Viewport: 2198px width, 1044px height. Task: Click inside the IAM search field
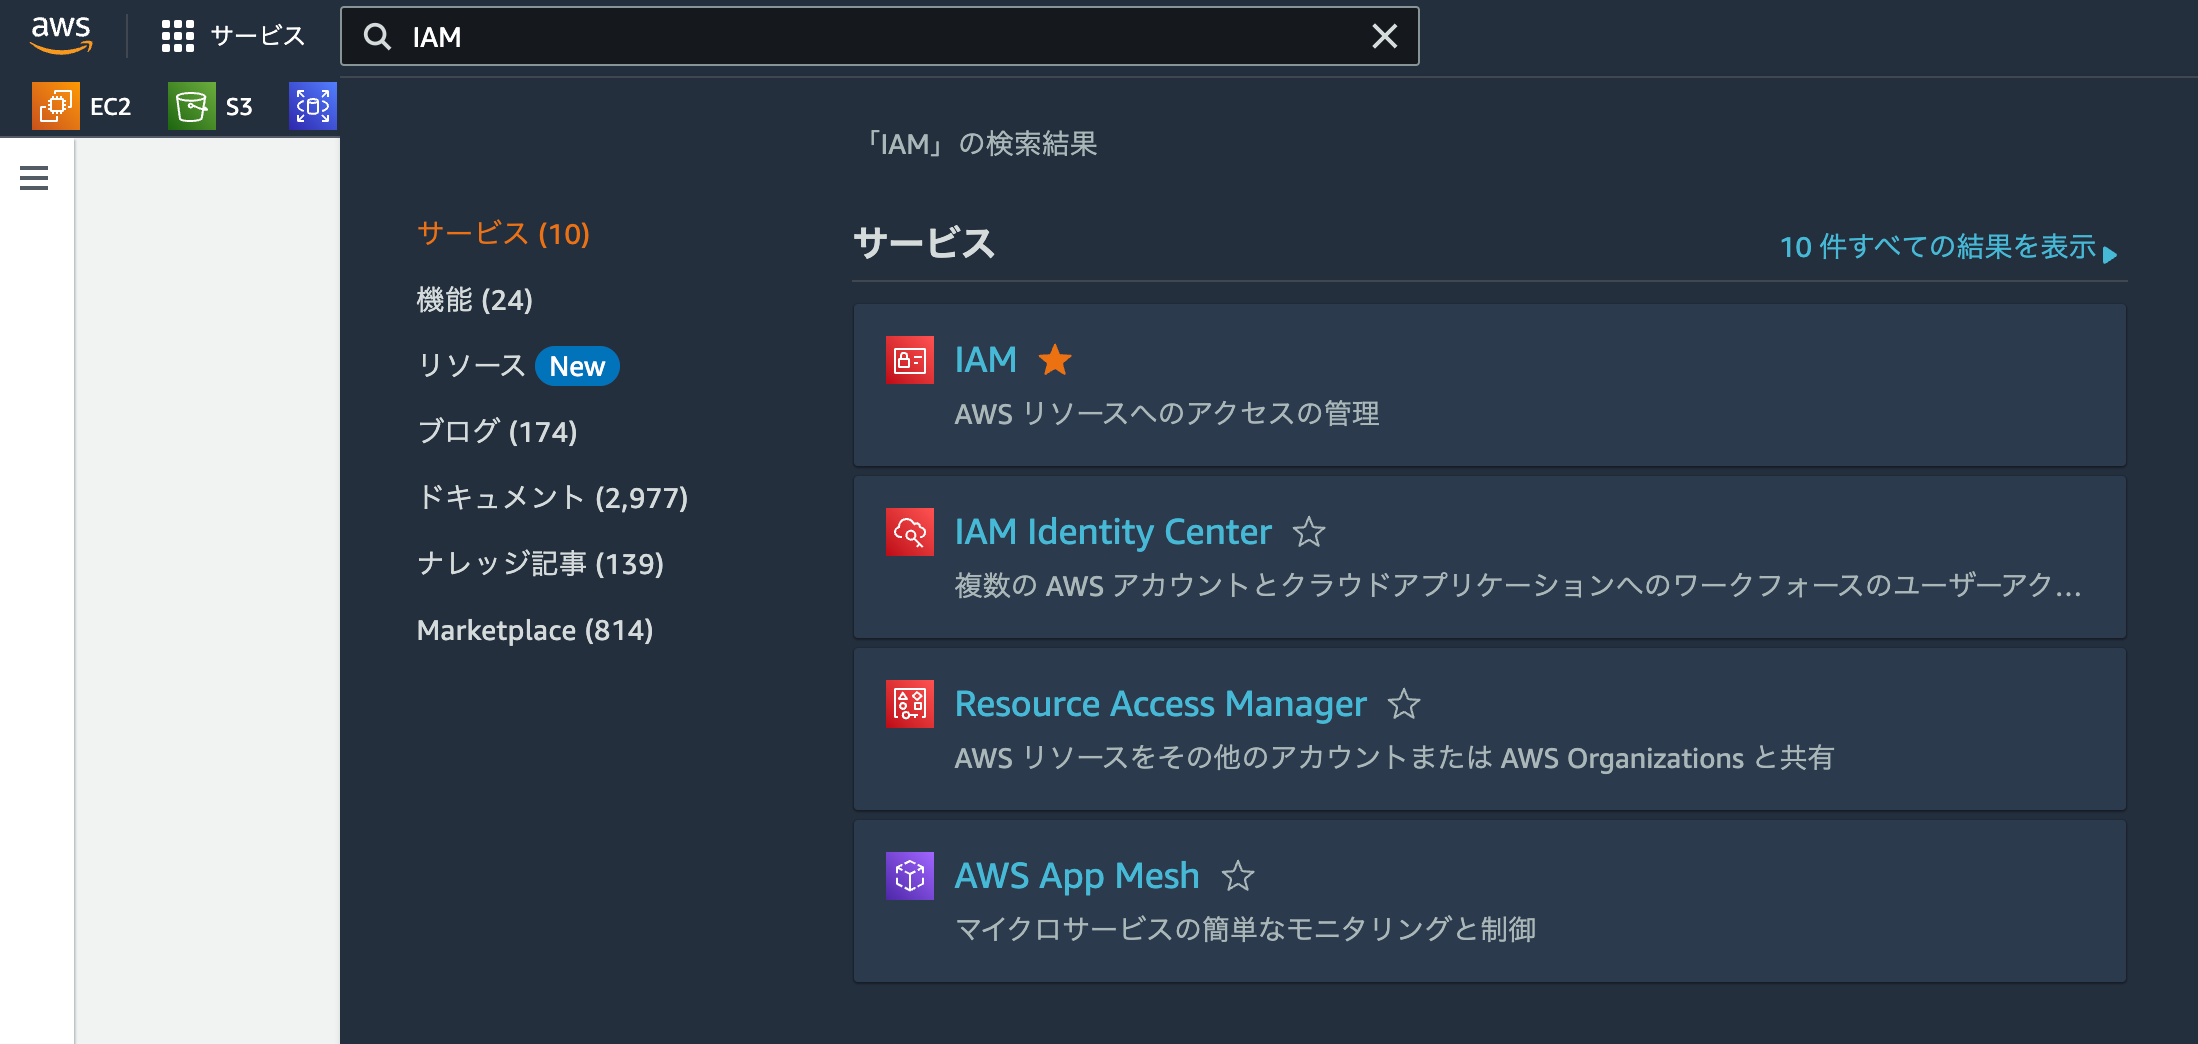pyautogui.click(x=800, y=36)
